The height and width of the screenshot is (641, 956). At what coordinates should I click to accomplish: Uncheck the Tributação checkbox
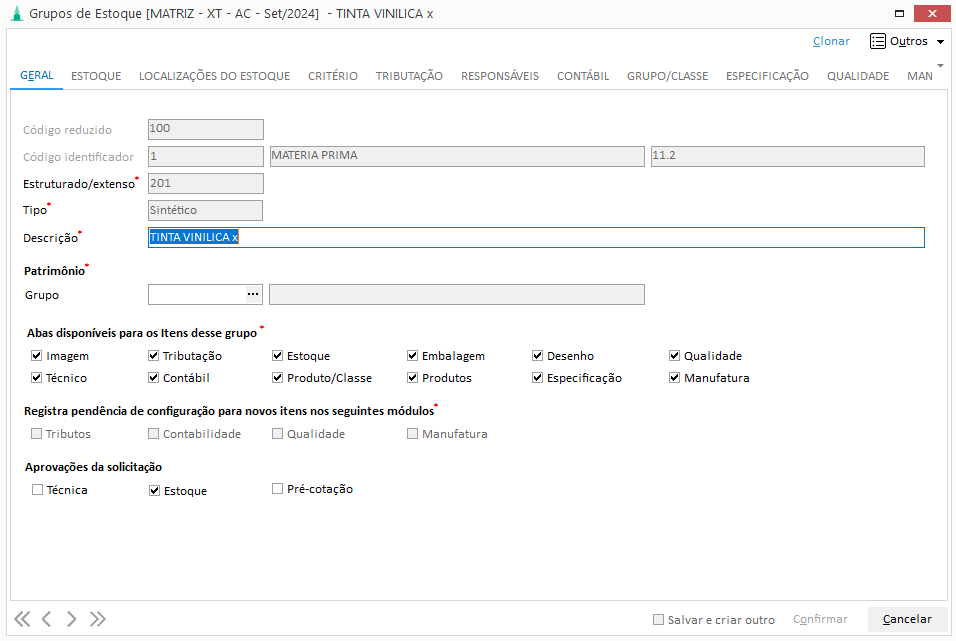click(x=153, y=356)
